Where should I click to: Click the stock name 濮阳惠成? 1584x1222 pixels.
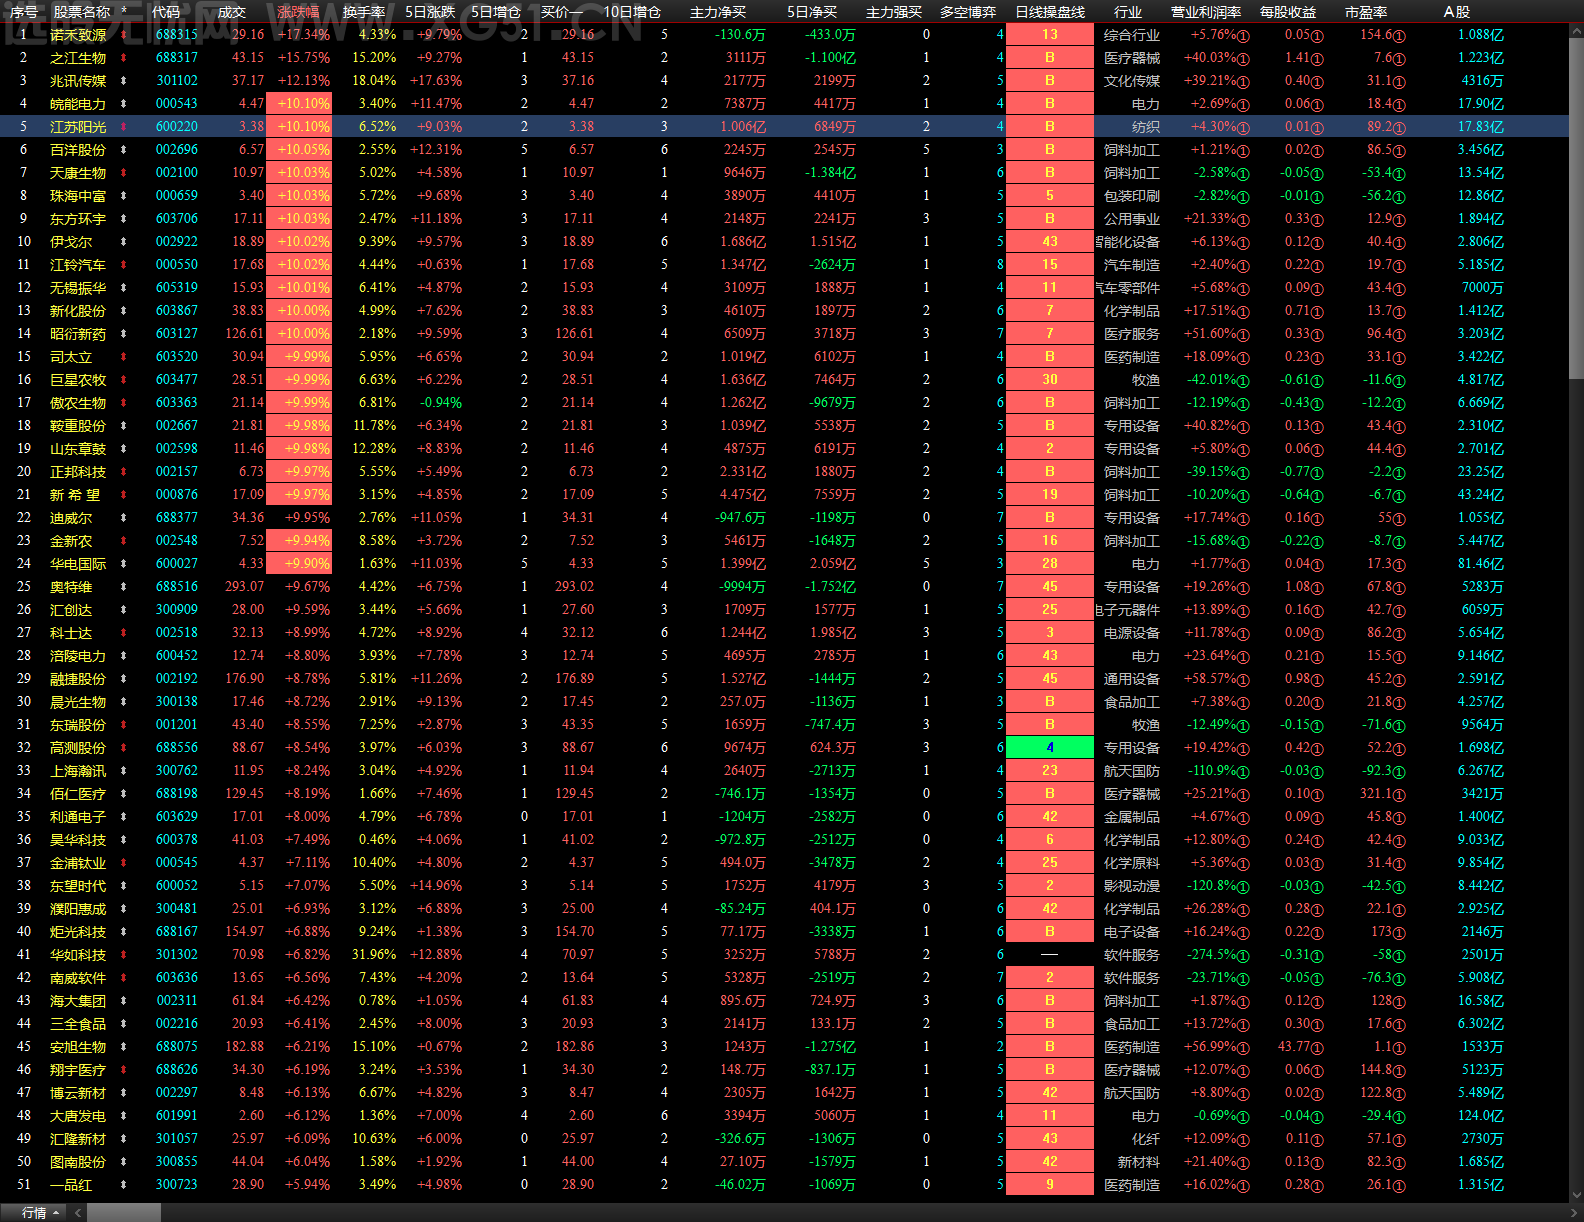78,909
